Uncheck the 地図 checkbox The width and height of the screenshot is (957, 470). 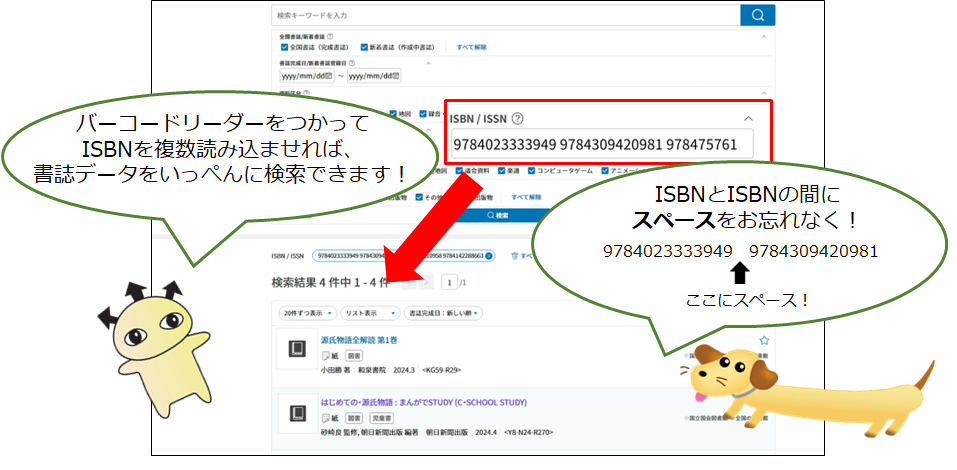[392, 114]
